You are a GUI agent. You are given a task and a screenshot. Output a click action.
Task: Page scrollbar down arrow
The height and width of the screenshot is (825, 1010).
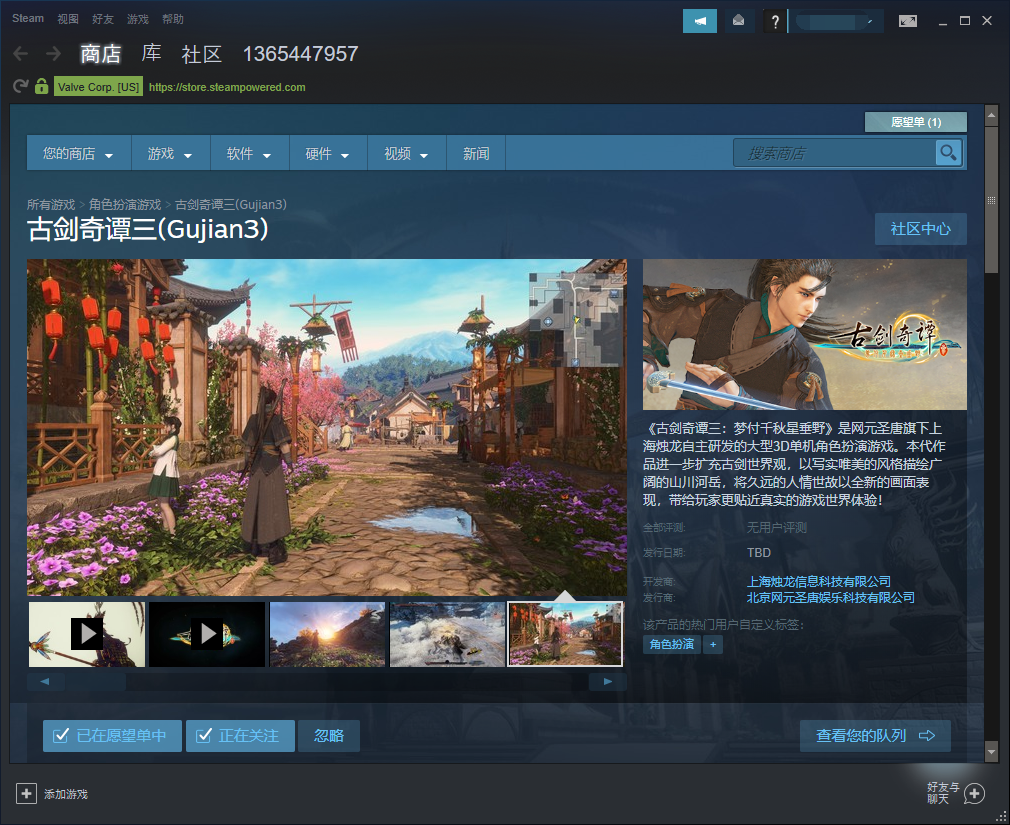click(x=991, y=751)
